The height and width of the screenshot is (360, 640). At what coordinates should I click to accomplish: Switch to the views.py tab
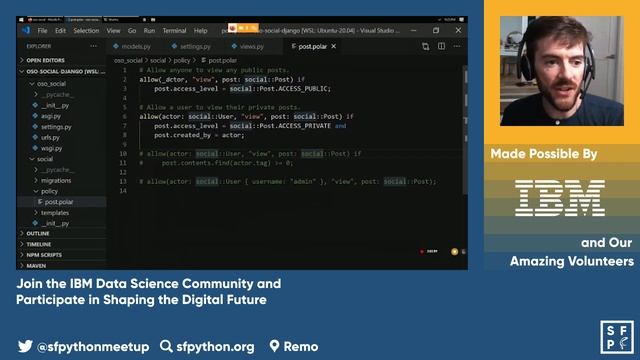pyautogui.click(x=251, y=47)
